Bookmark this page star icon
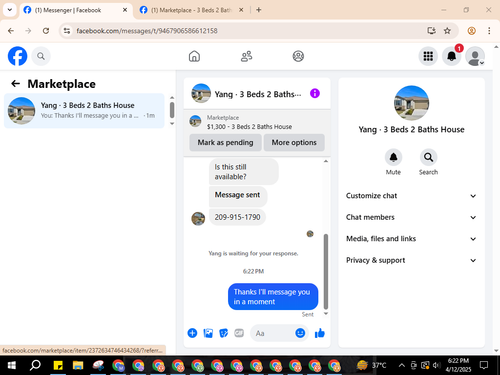 coord(447,31)
